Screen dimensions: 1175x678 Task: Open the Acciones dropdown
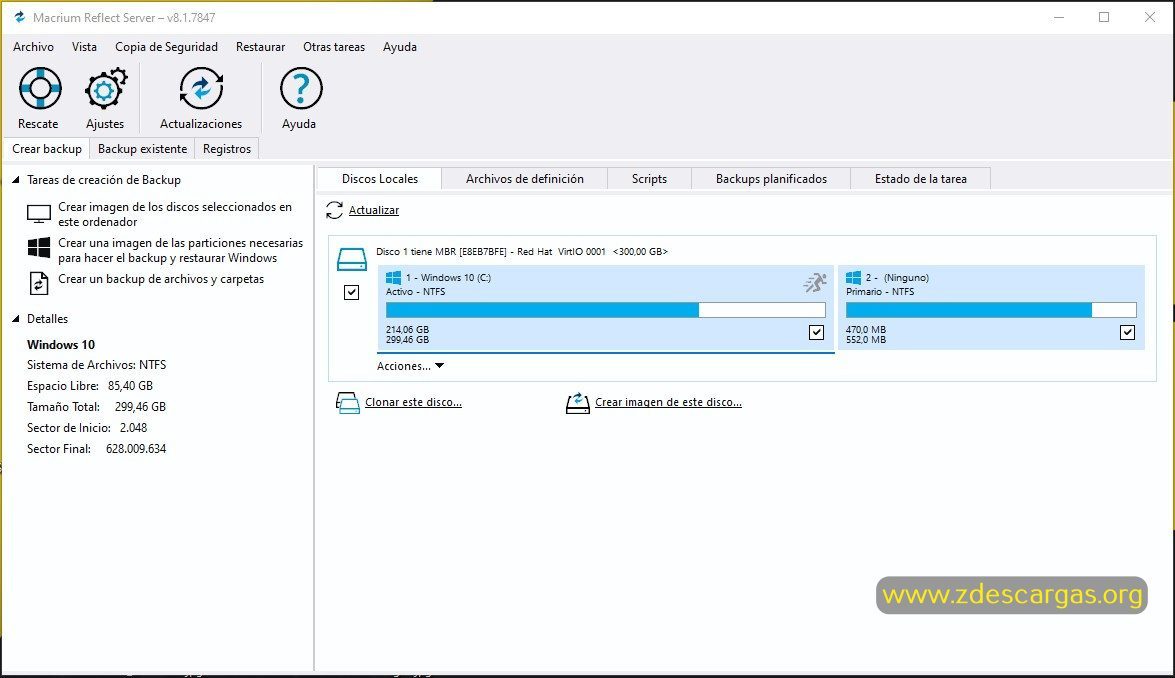(410, 366)
